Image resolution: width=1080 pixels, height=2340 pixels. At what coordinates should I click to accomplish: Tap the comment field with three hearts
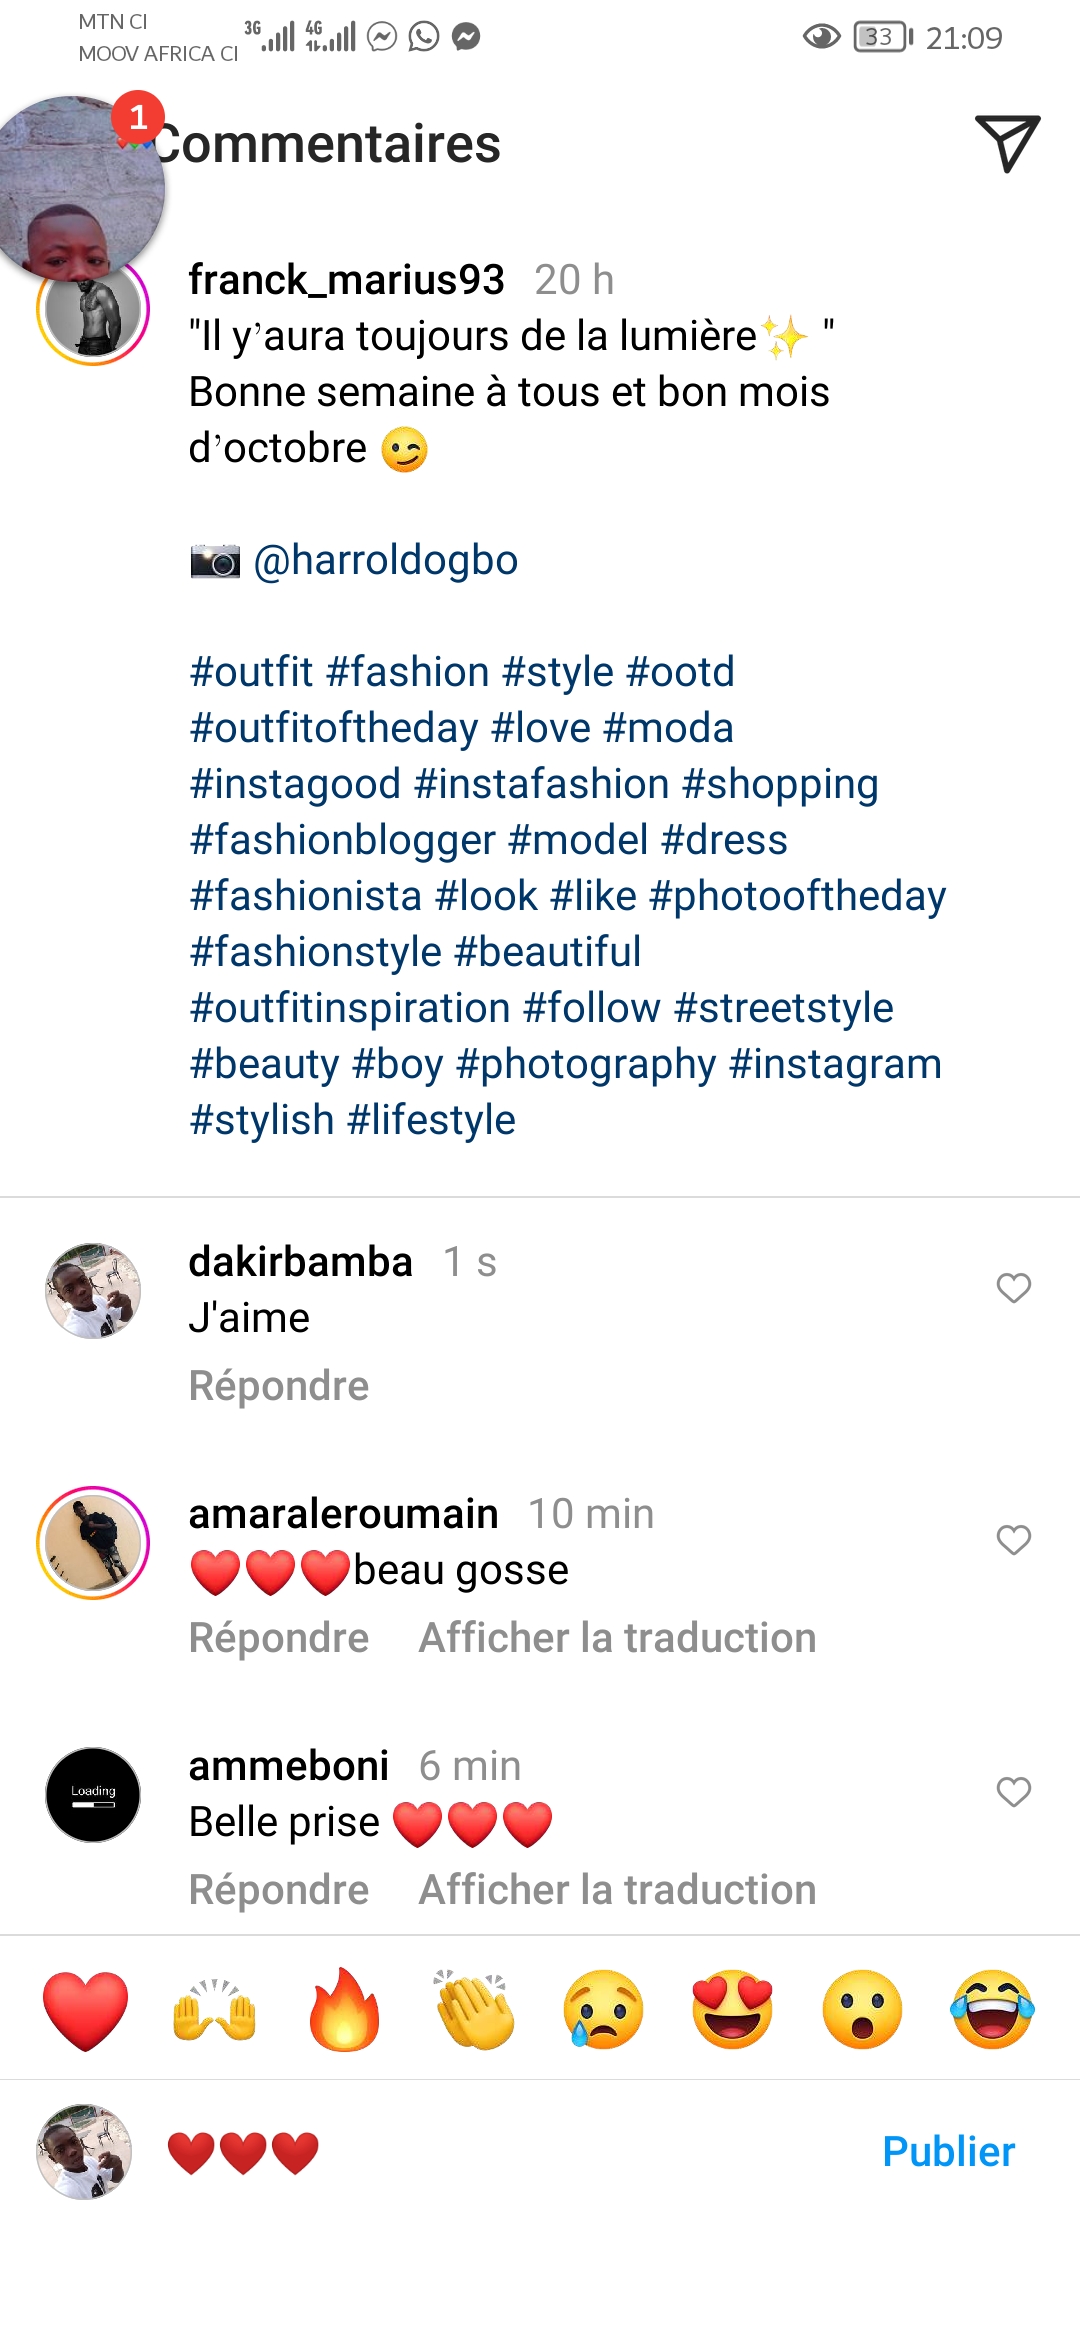[x=500, y=2152]
